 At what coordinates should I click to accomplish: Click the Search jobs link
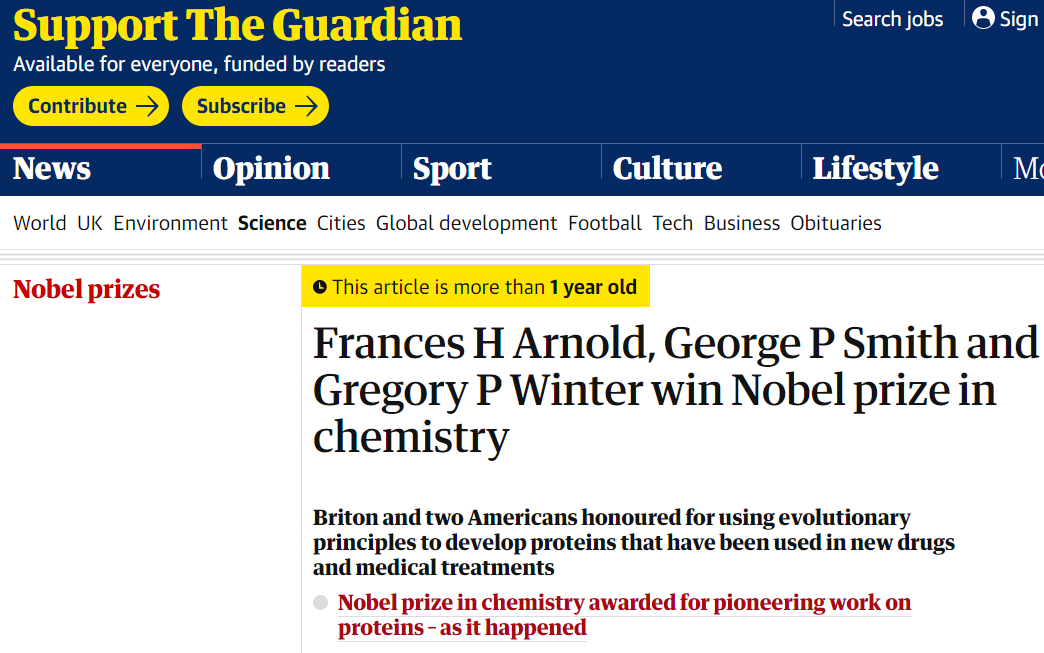point(892,19)
